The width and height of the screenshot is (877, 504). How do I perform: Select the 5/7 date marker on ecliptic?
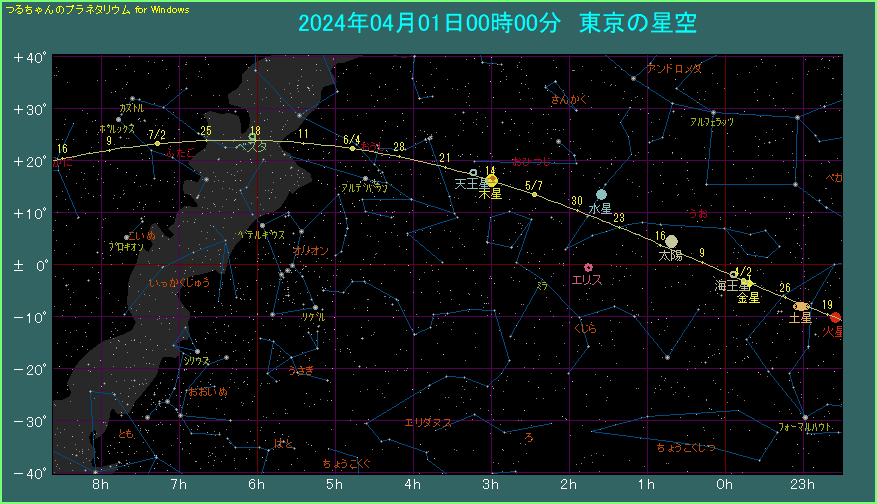pos(534,194)
